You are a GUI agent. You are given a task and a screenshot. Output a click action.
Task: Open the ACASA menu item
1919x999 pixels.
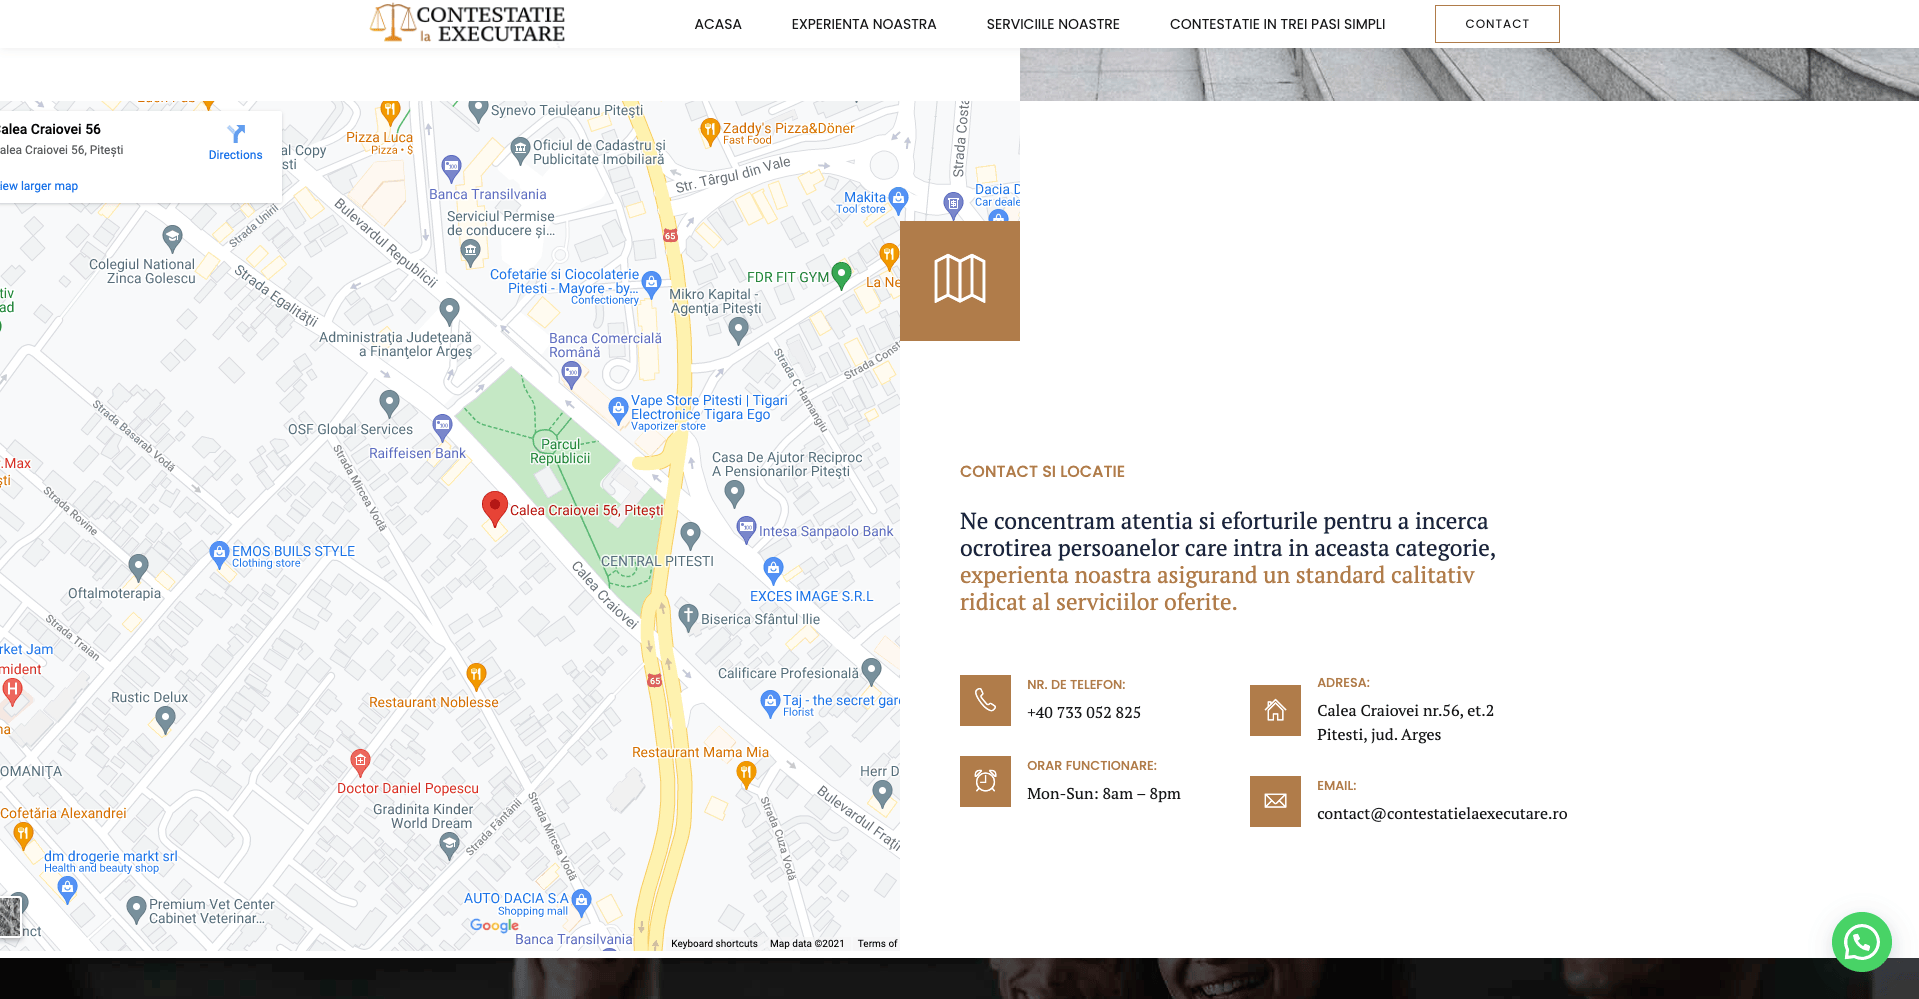(718, 24)
